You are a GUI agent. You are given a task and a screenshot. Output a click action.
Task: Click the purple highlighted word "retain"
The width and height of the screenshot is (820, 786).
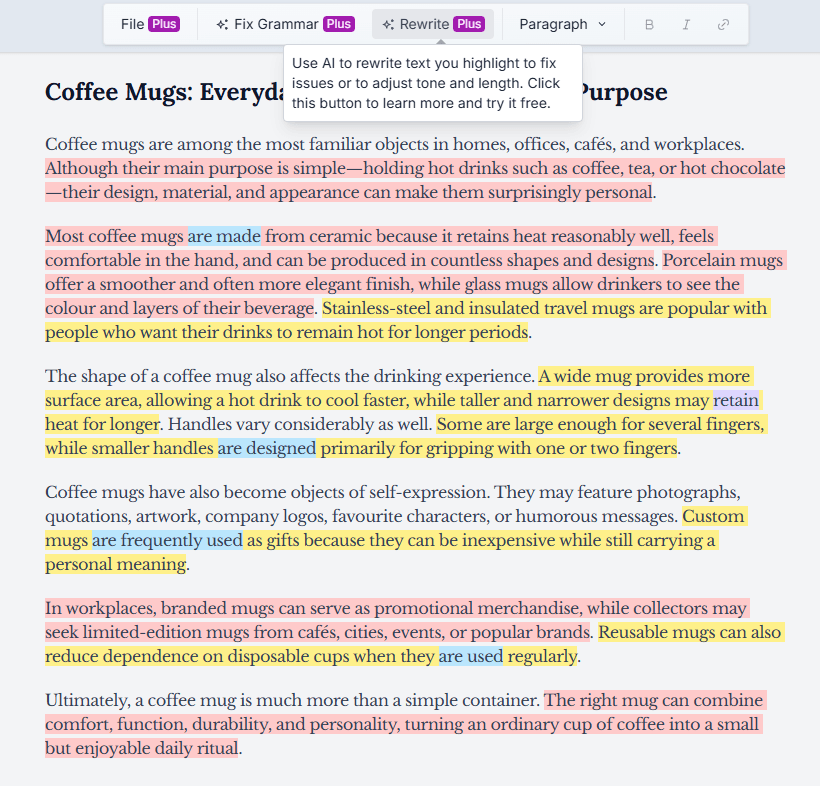(736, 400)
